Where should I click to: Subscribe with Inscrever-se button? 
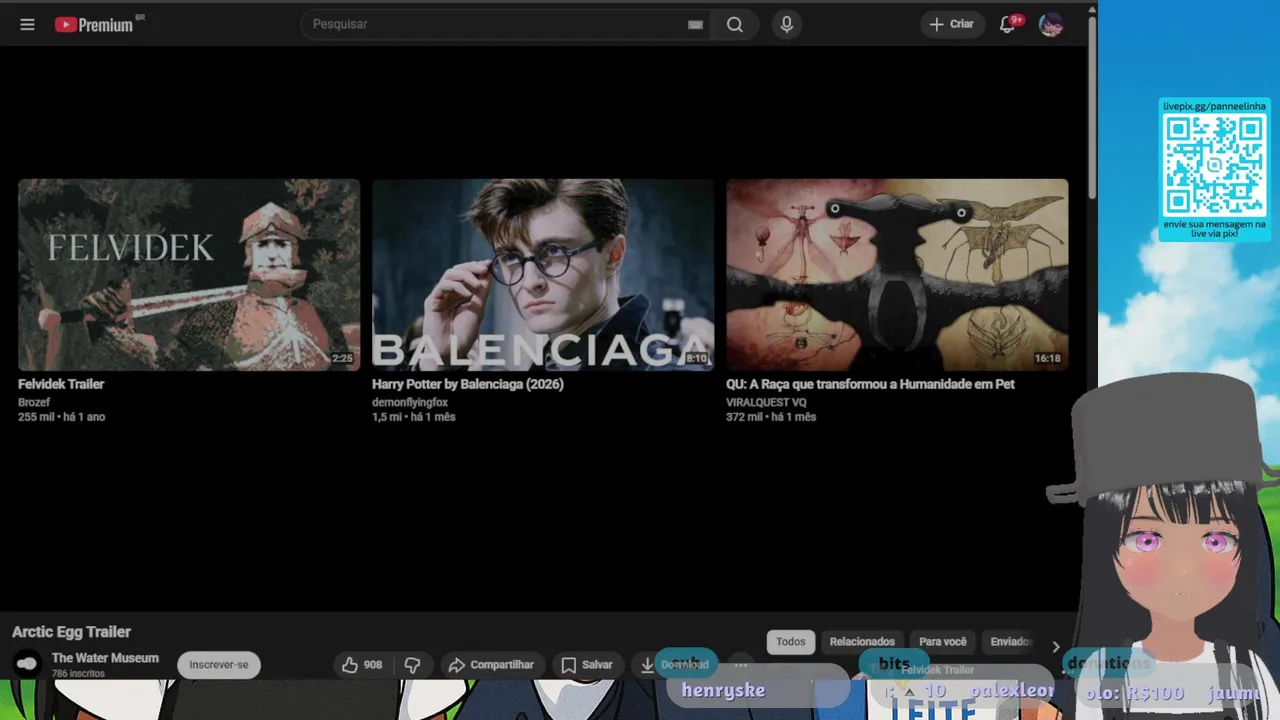pos(219,665)
